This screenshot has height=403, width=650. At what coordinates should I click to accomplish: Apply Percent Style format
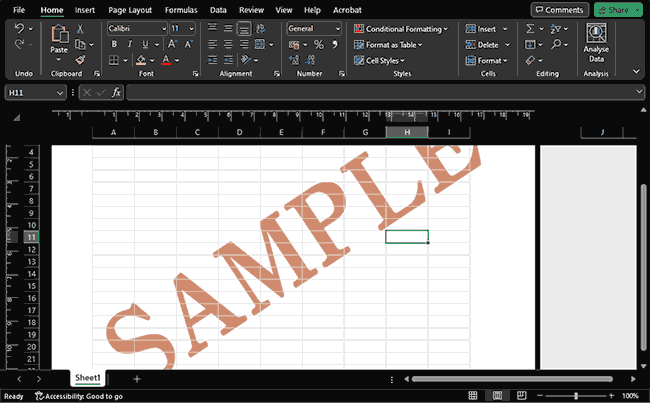coord(318,44)
